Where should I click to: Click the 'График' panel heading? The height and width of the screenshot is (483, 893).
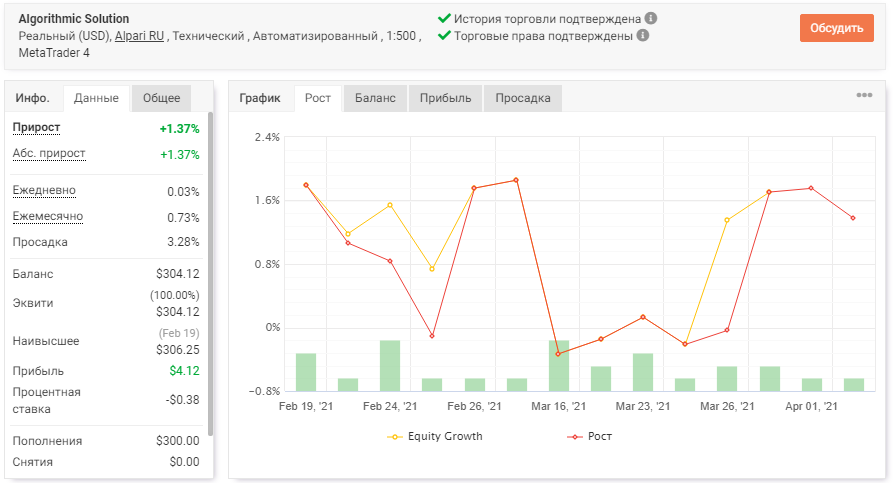[260, 98]
